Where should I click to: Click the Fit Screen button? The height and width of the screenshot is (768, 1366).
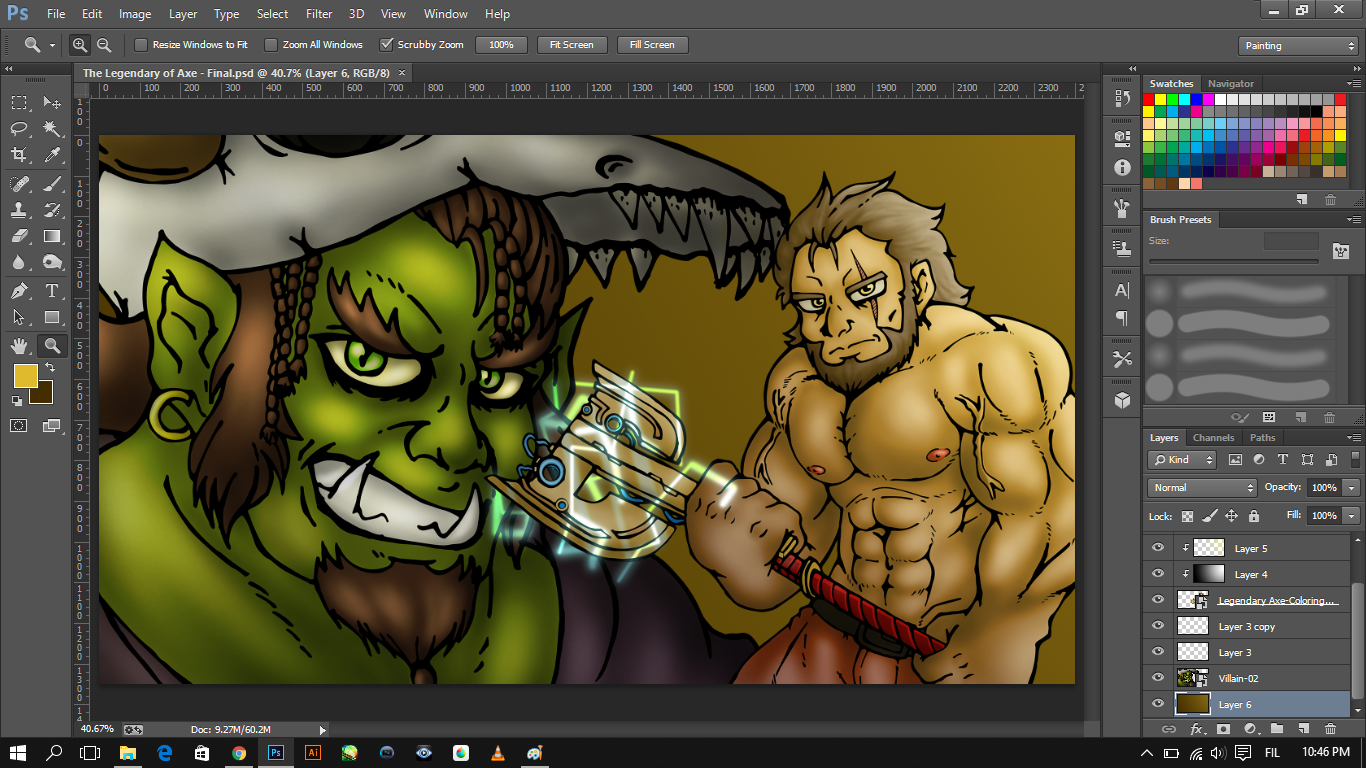pyautogui.click(x=572, y=45)
